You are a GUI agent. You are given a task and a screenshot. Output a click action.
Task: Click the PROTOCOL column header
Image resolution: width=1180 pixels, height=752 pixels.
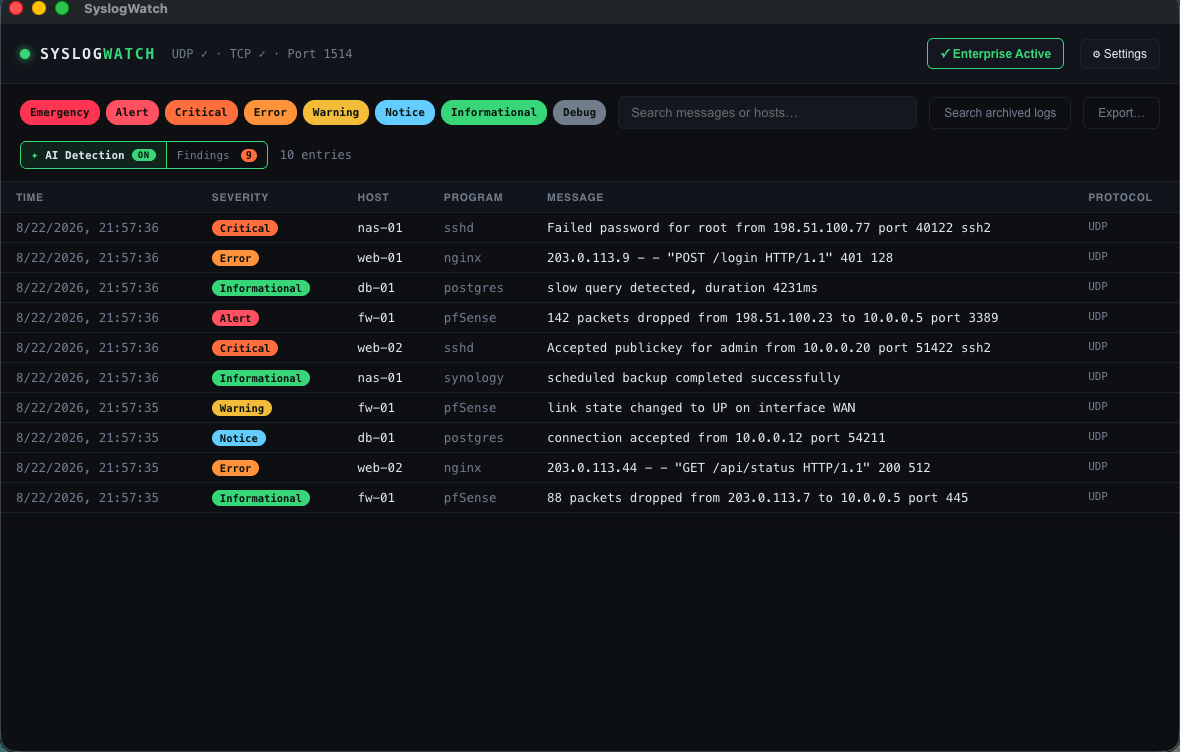pyautogui.click(x=1120, y=197)
